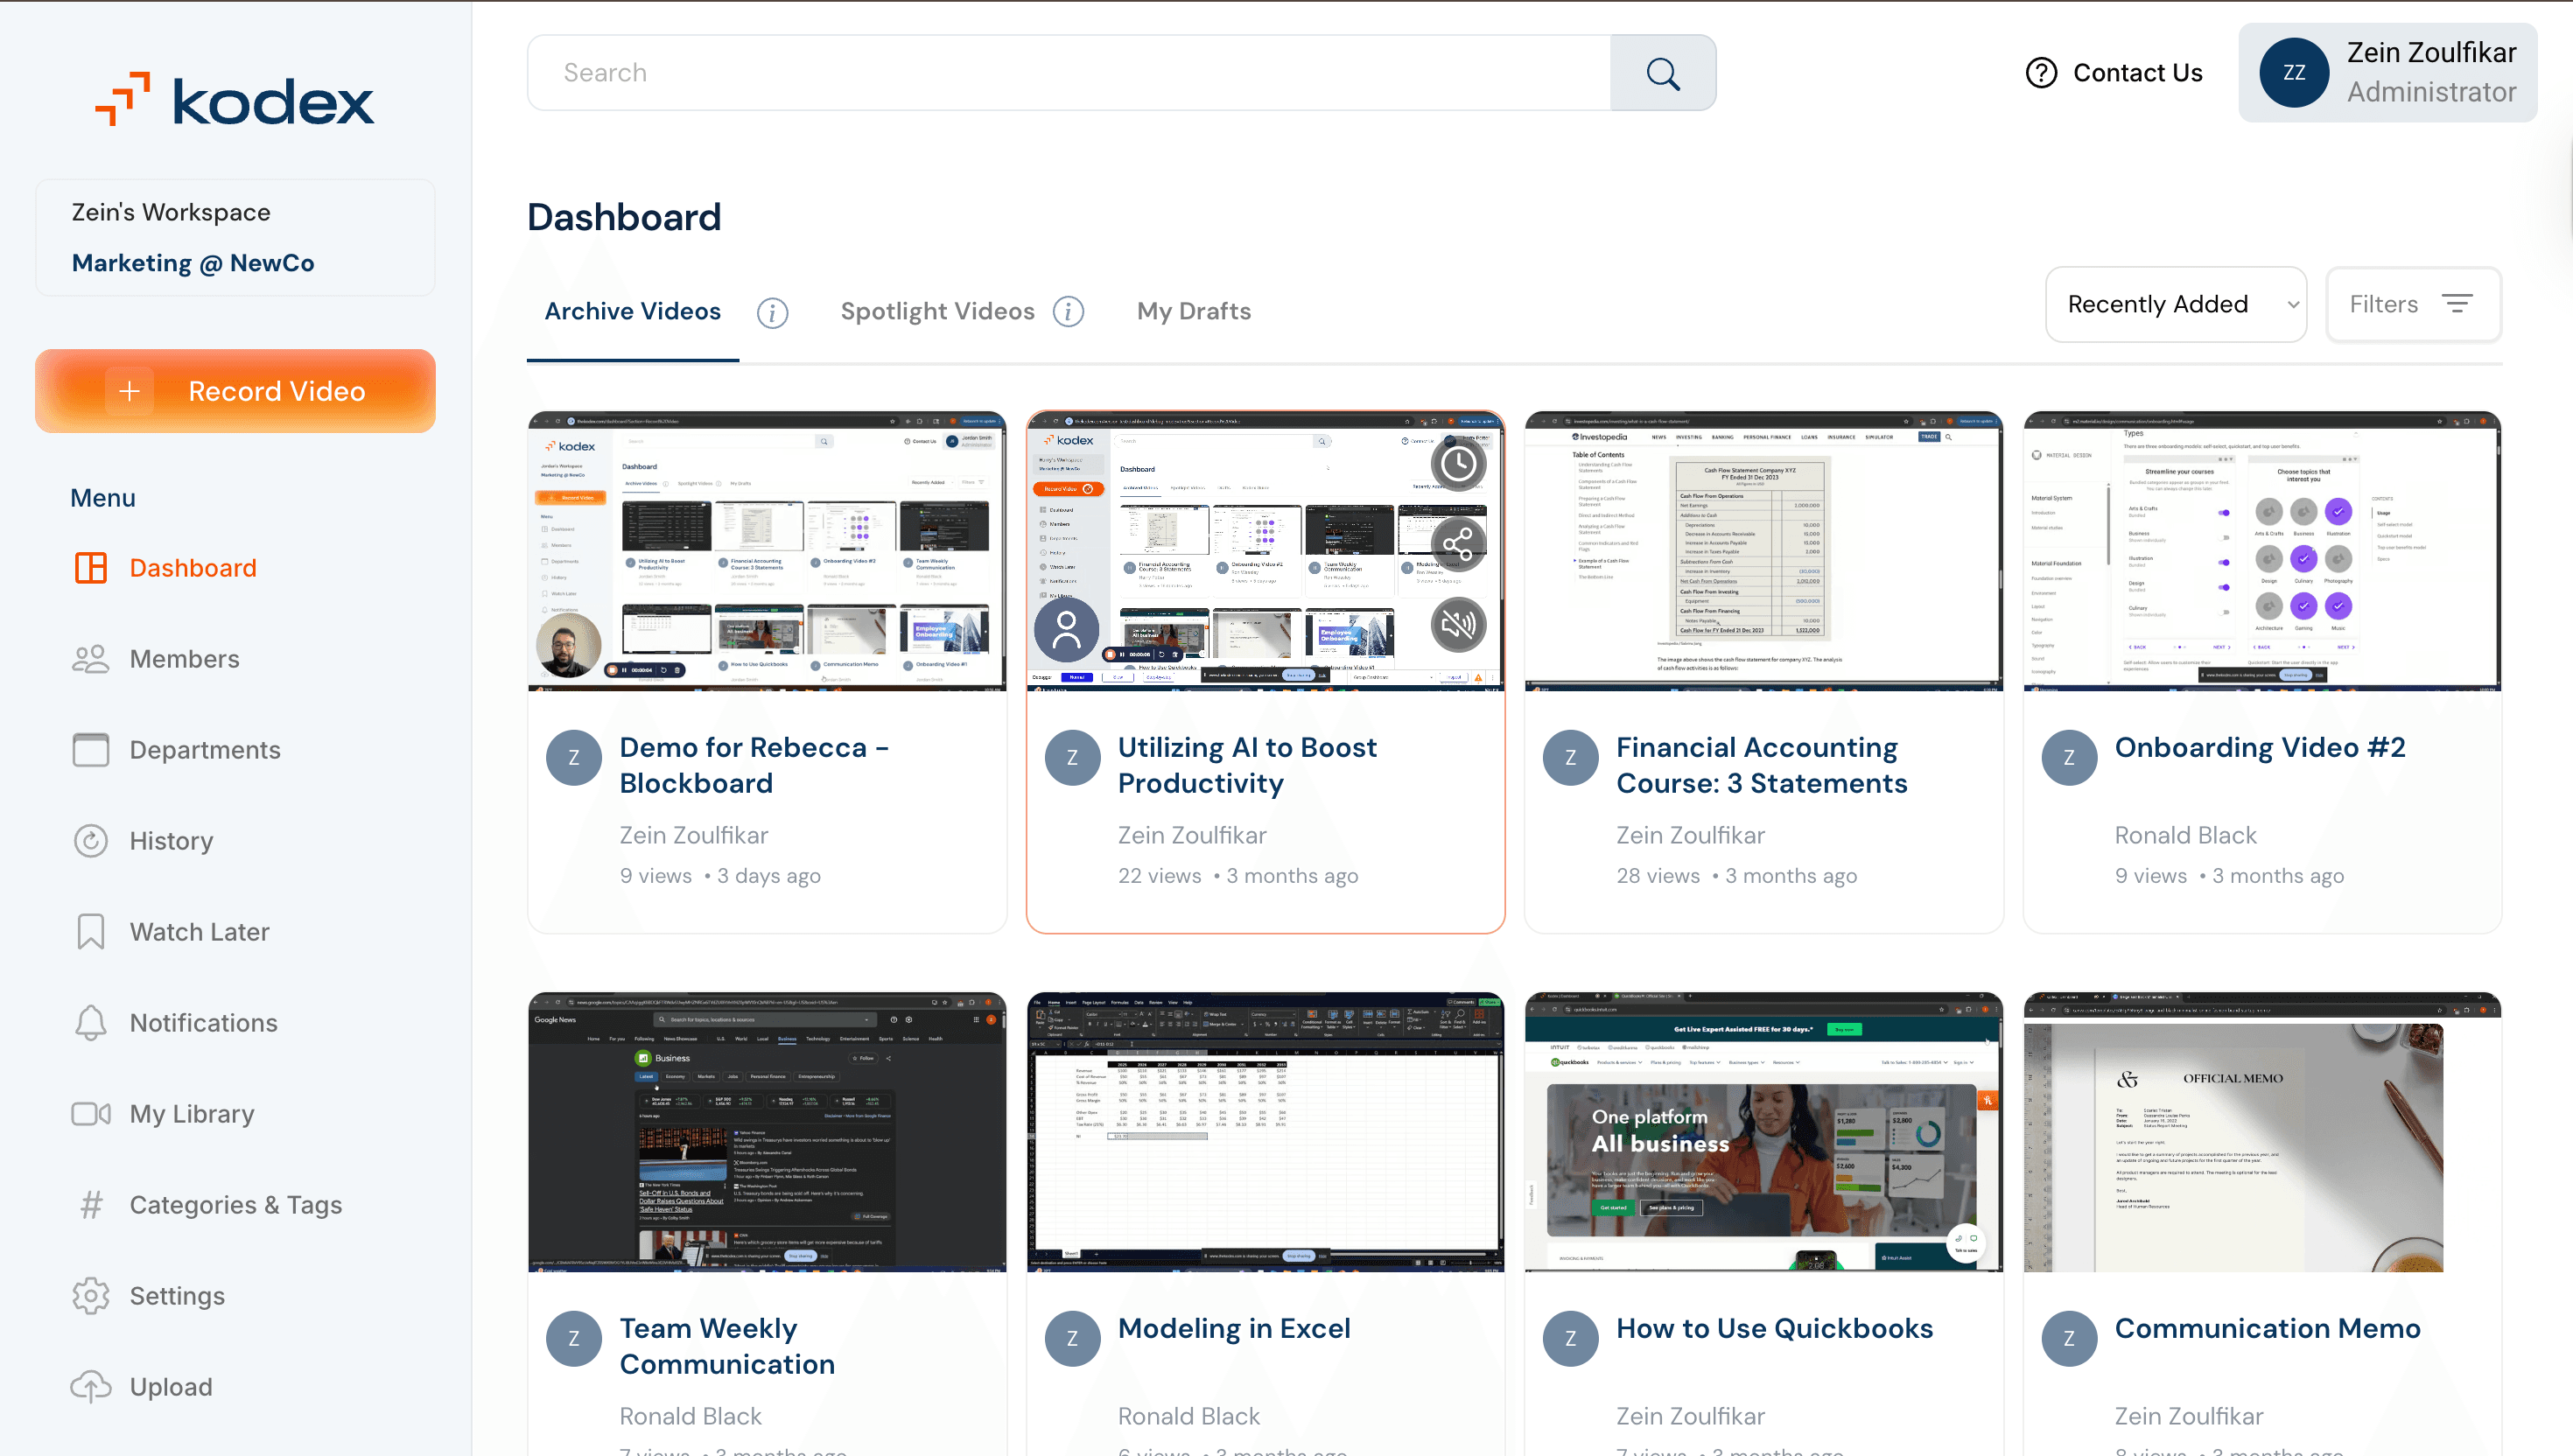This screenshot has width=2573, height=1456.
Task: Open Modeling in Excel title
Action: 1234,1328
